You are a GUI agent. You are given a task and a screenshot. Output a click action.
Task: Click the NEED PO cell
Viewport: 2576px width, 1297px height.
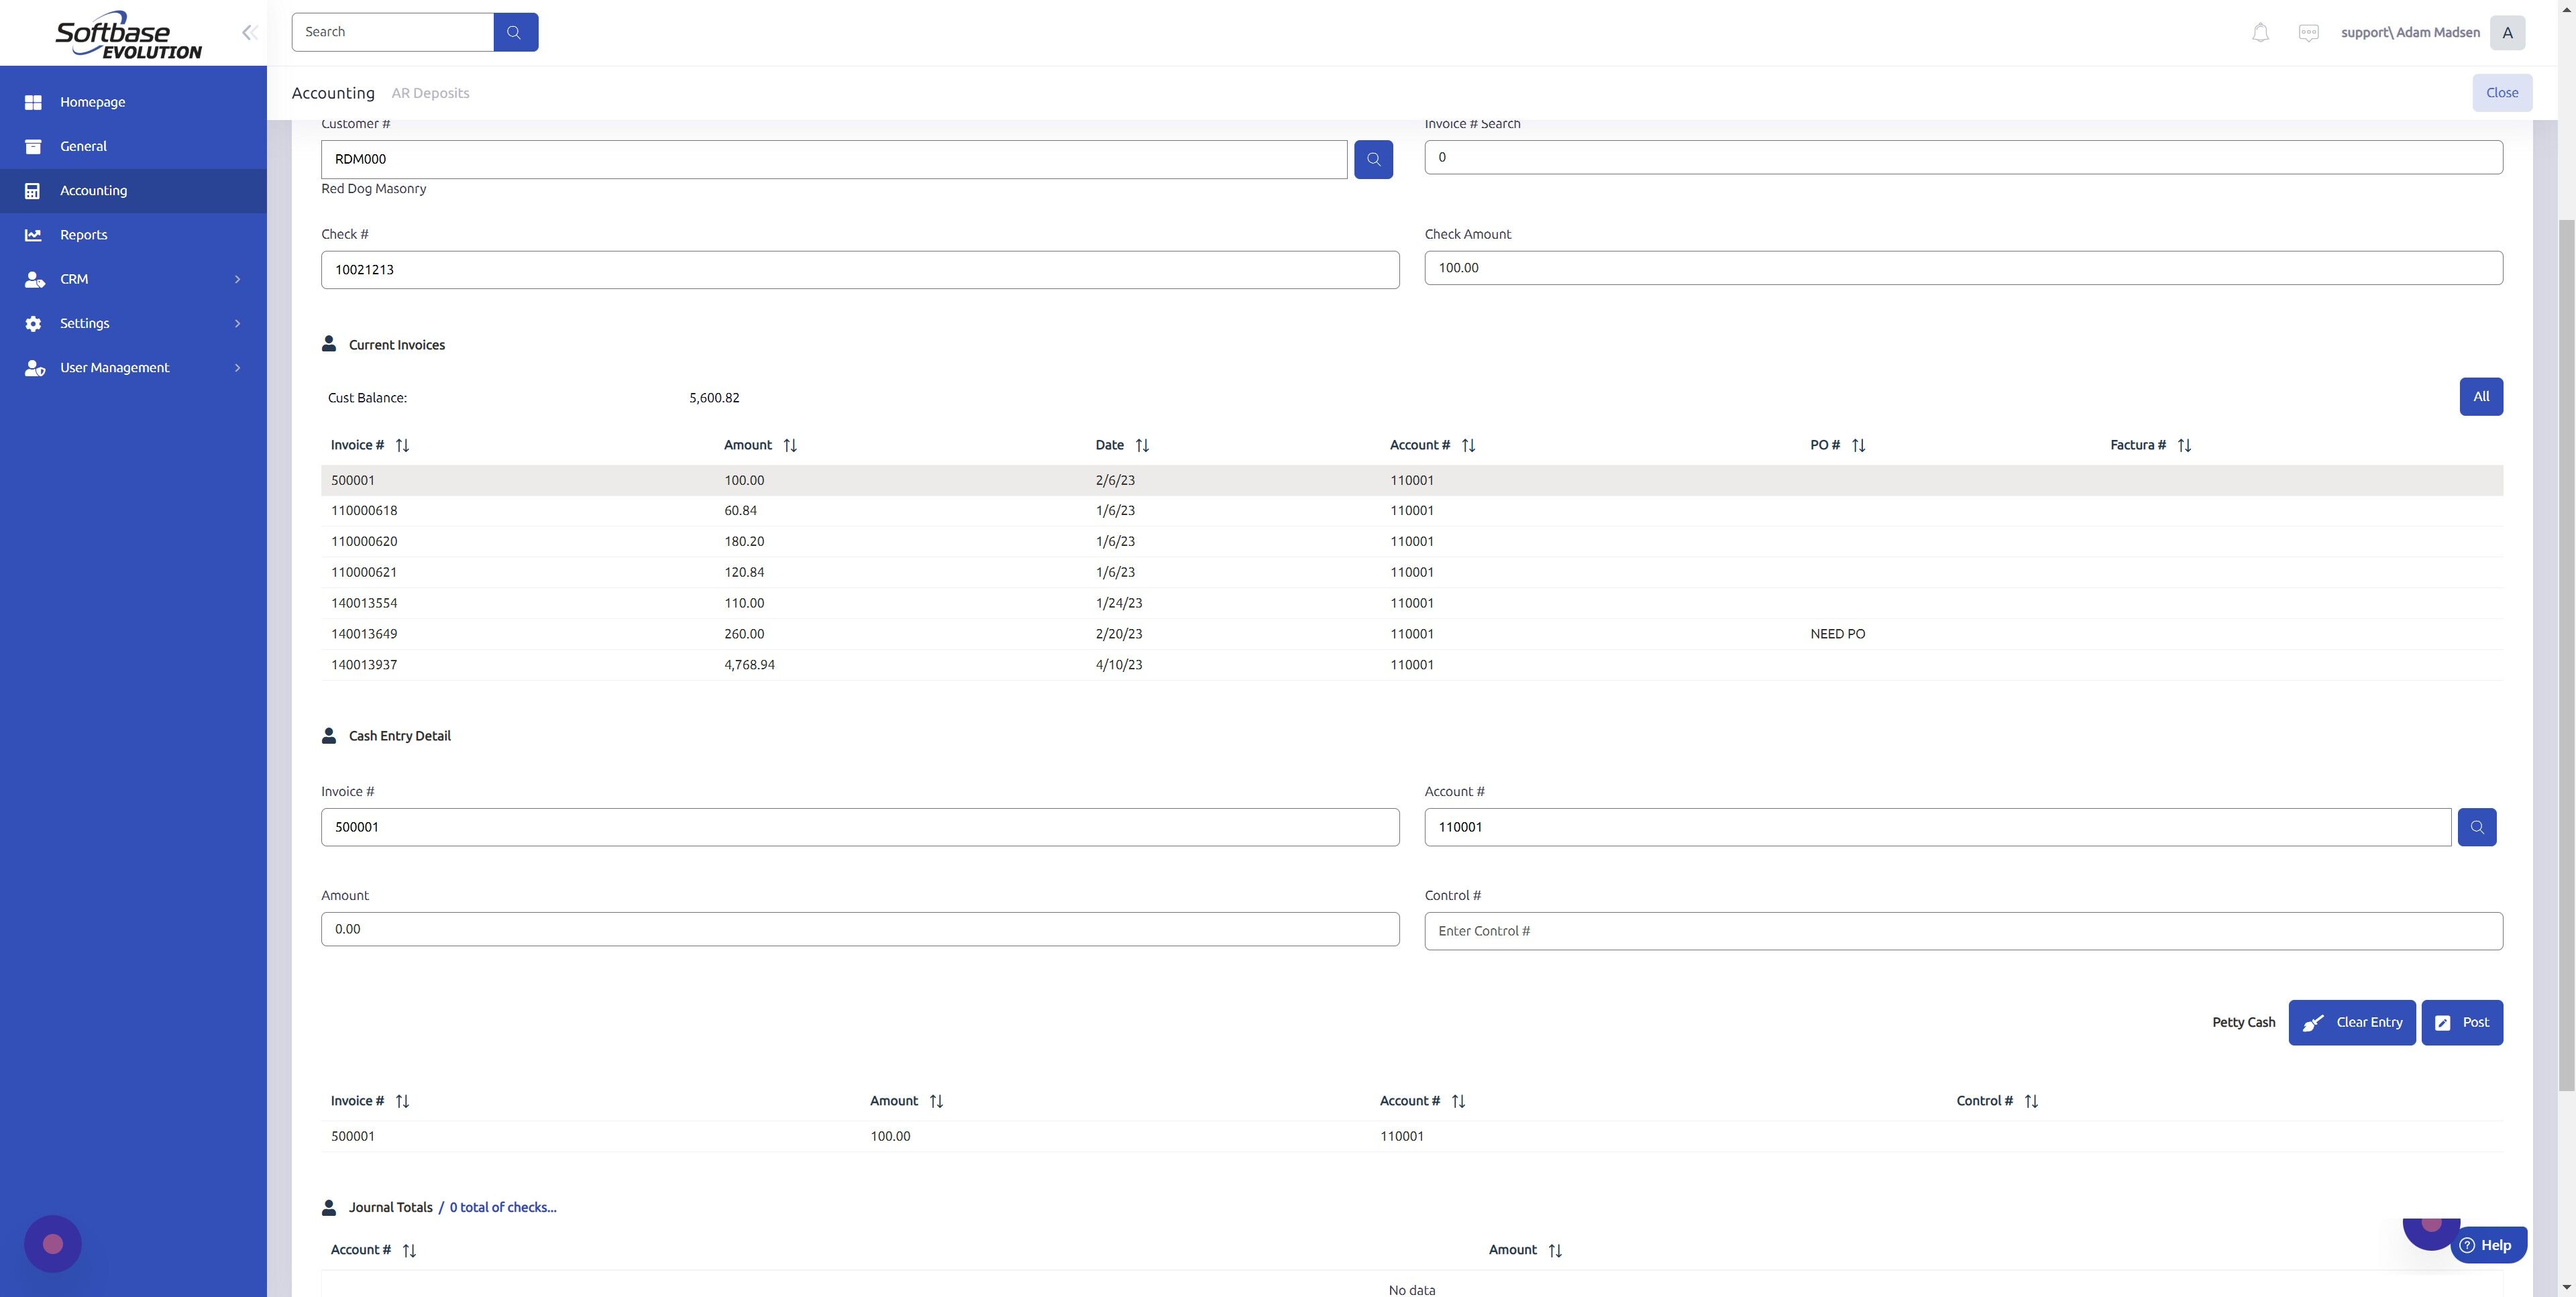pos(1837,634)
